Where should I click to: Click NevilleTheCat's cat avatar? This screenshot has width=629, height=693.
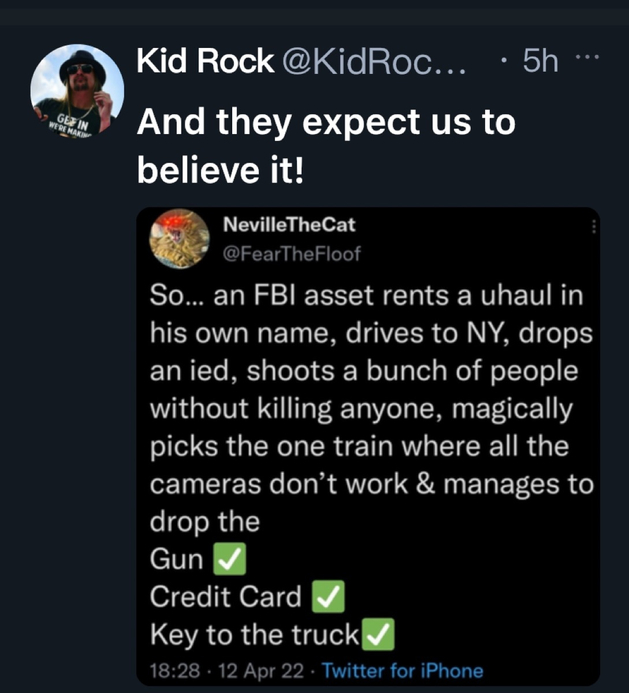coord(179,239)
